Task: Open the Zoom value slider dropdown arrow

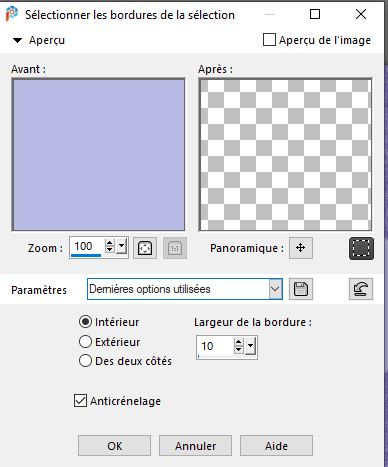Action: pyautogui.click(x=121, y=247)
